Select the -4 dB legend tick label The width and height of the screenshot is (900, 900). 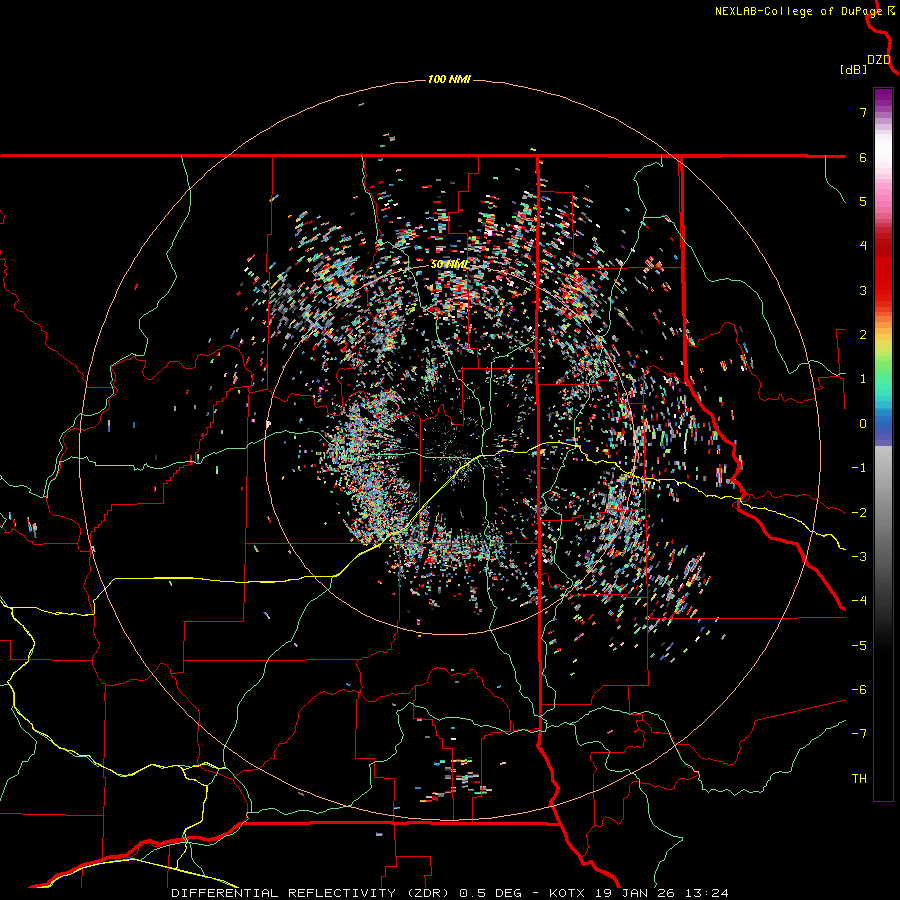[x=859, y=601]
